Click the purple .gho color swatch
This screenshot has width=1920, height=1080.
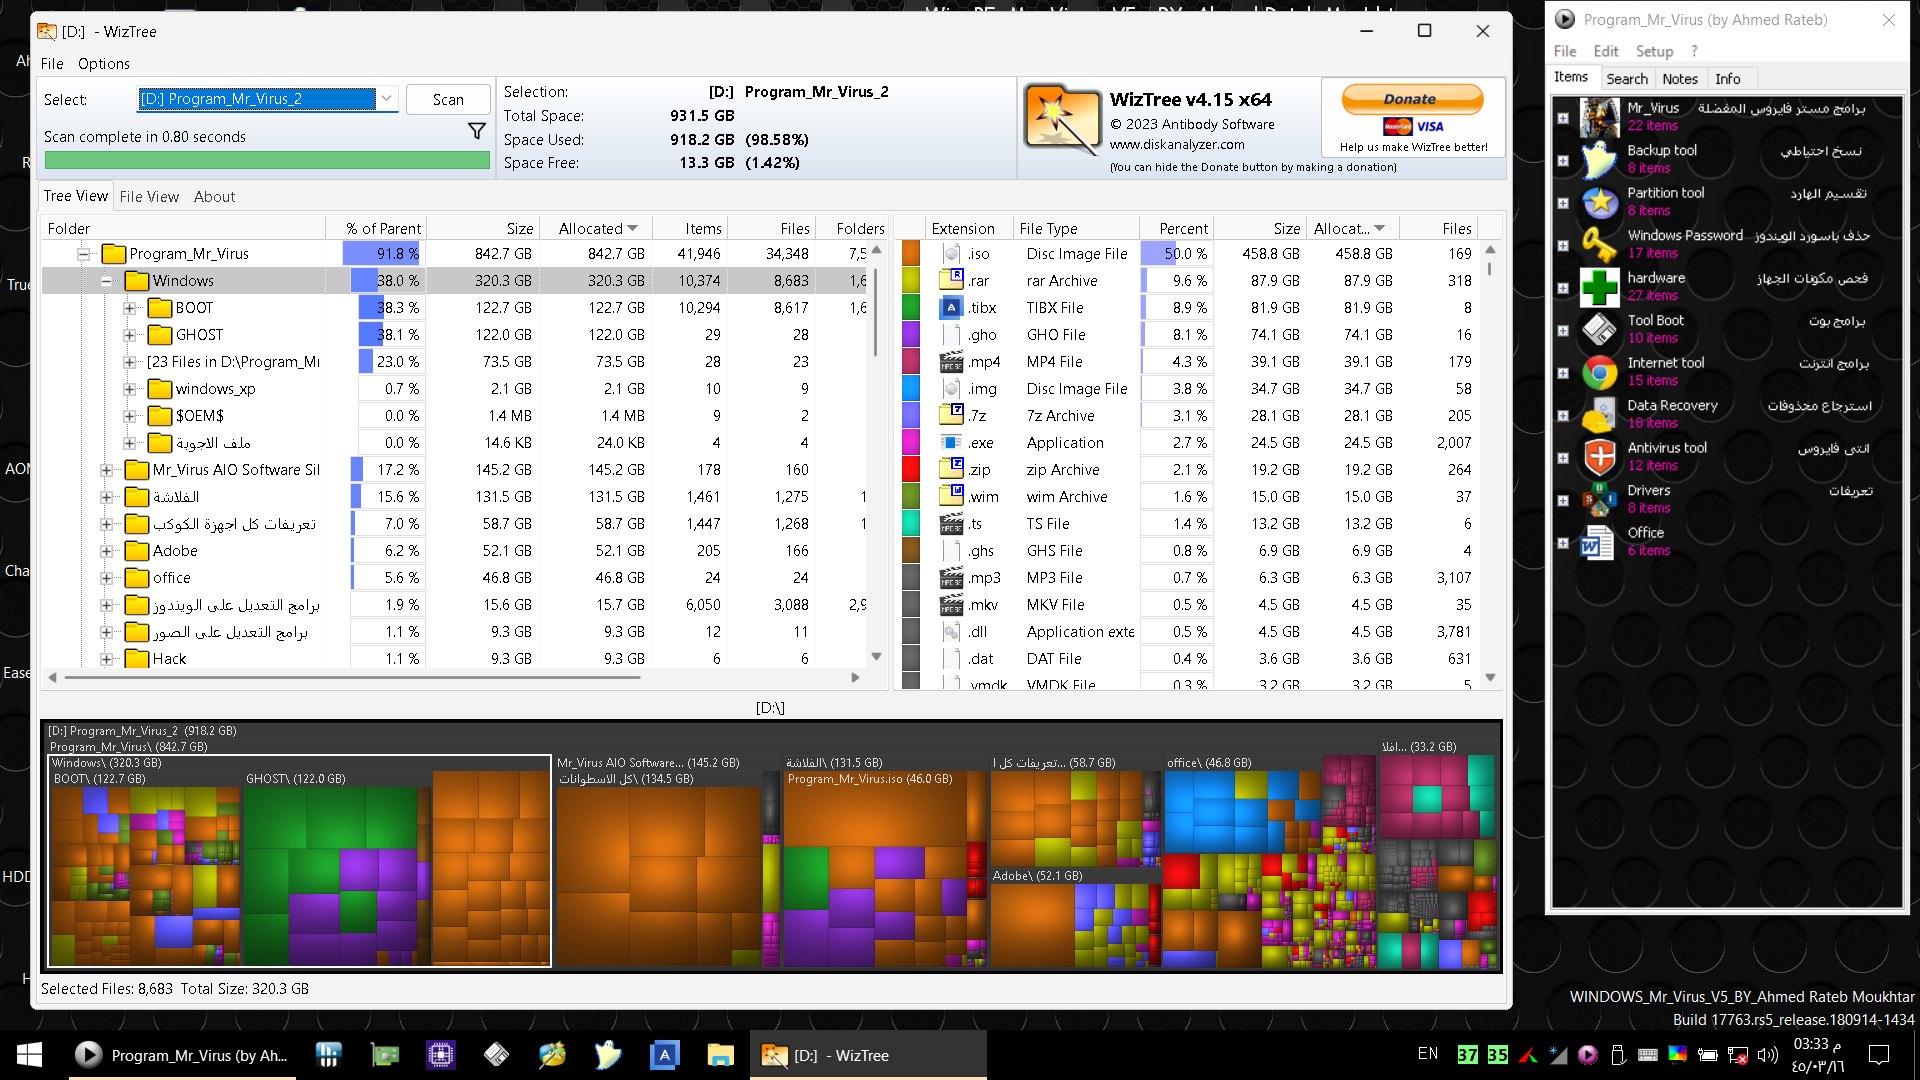pyautogui.click(x=911, y=335)
